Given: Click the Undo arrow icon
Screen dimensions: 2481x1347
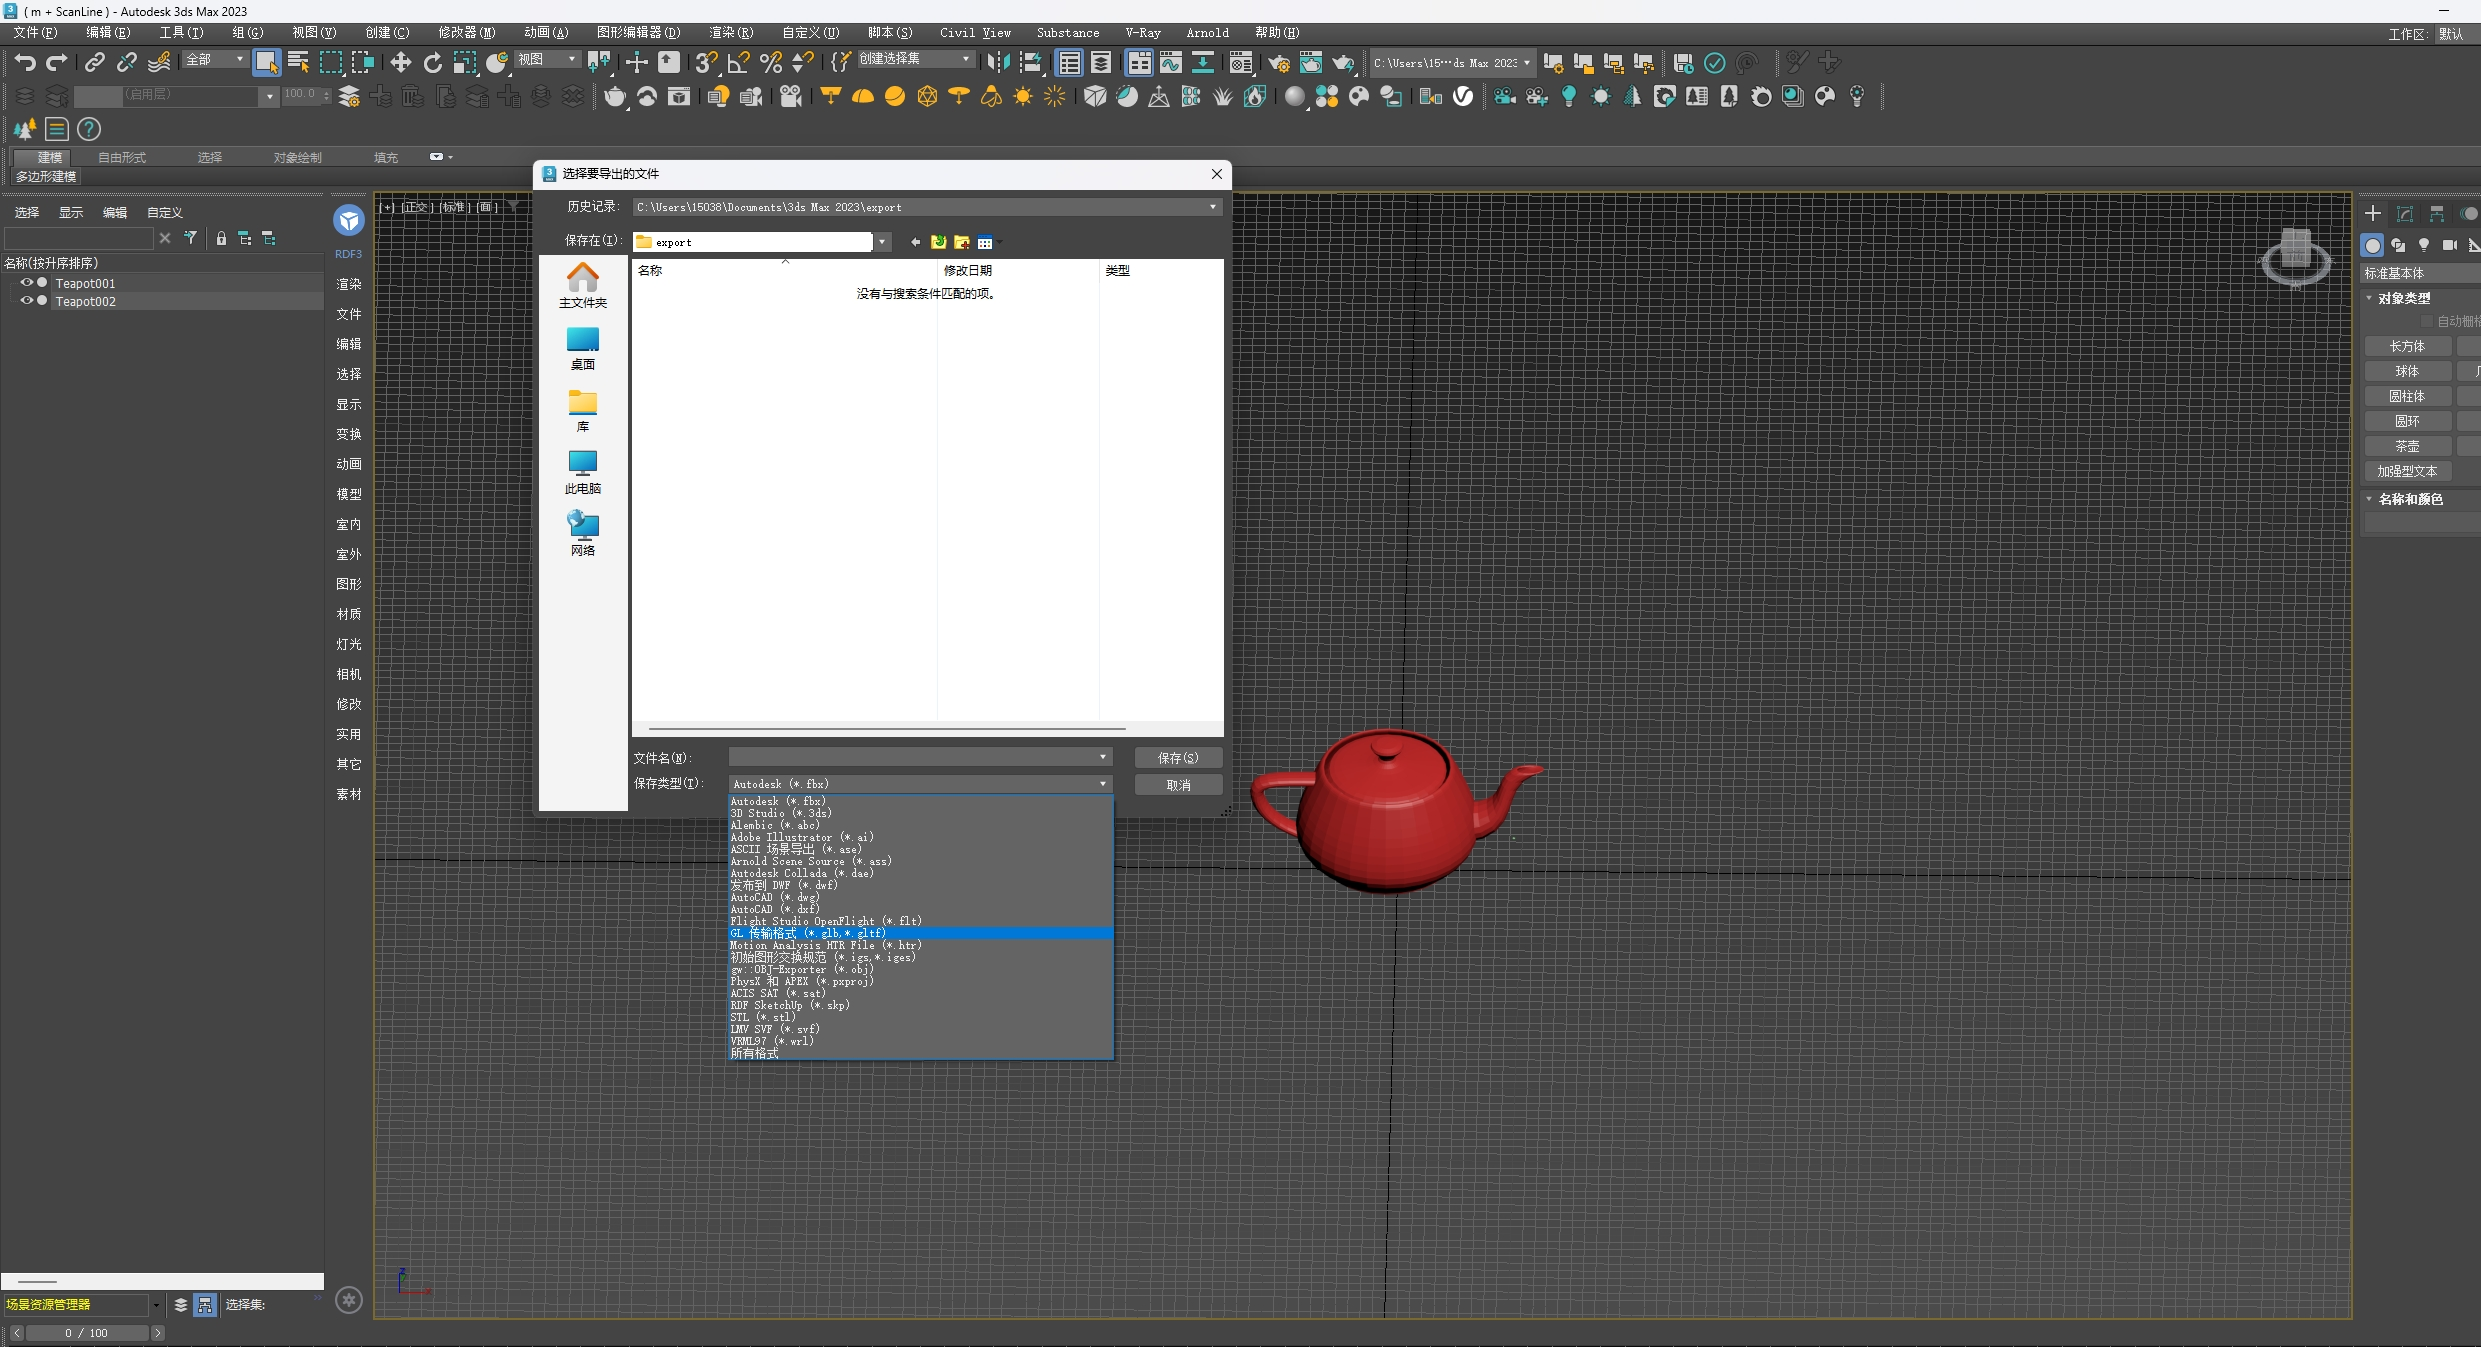Looking at the screenshot, I should pos(25,63).
